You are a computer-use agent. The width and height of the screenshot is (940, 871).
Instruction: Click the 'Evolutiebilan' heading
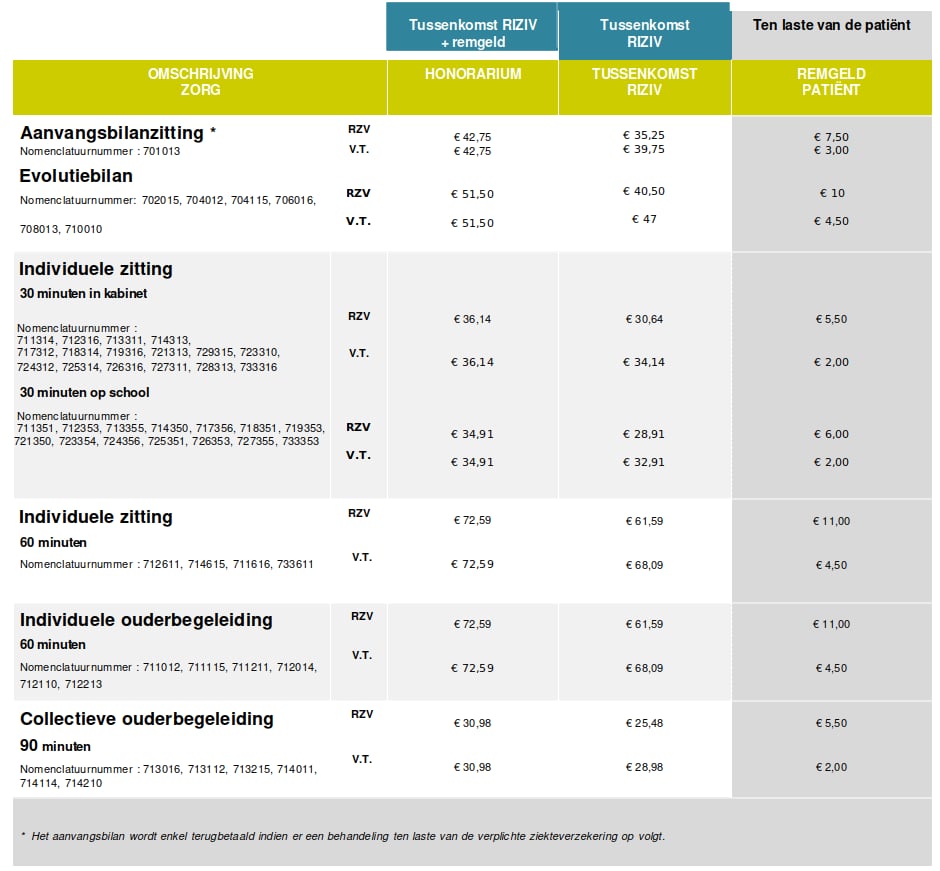(x=76, y=176)
